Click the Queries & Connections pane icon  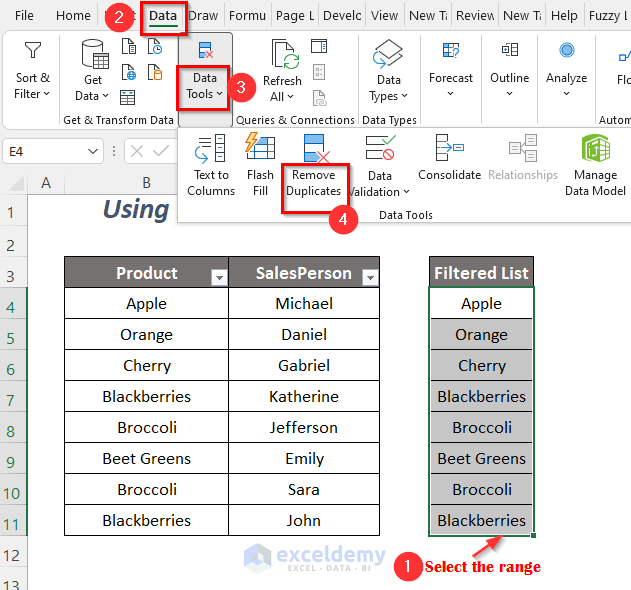[319, 46]
